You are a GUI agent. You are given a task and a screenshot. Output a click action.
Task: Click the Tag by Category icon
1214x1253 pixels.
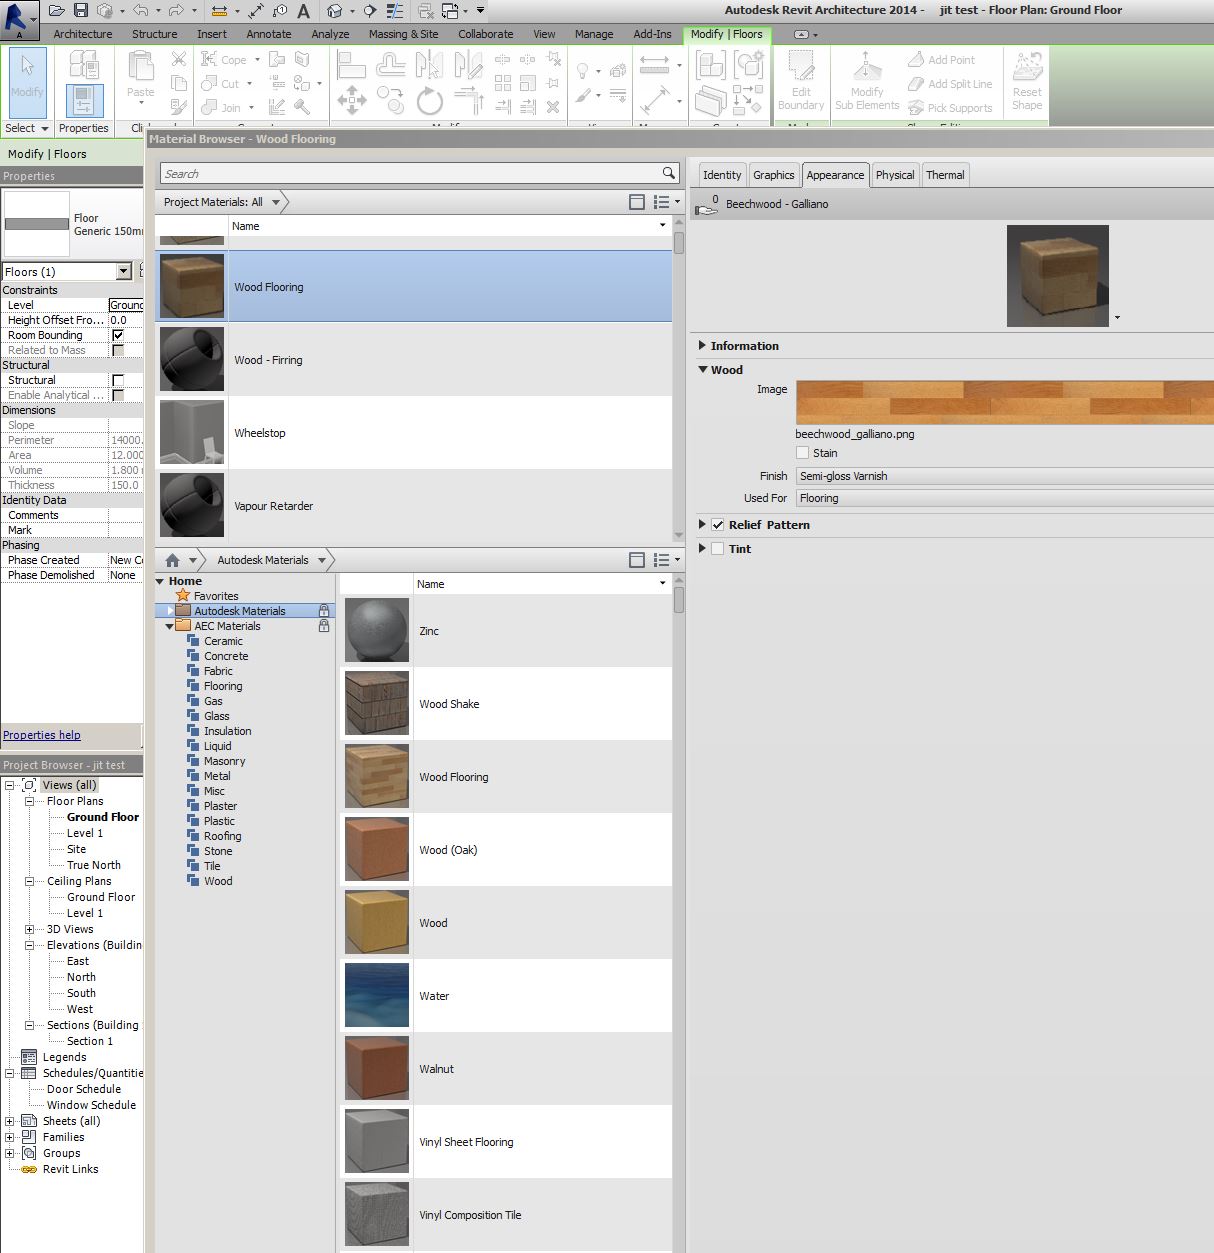(x=280, y=10)
